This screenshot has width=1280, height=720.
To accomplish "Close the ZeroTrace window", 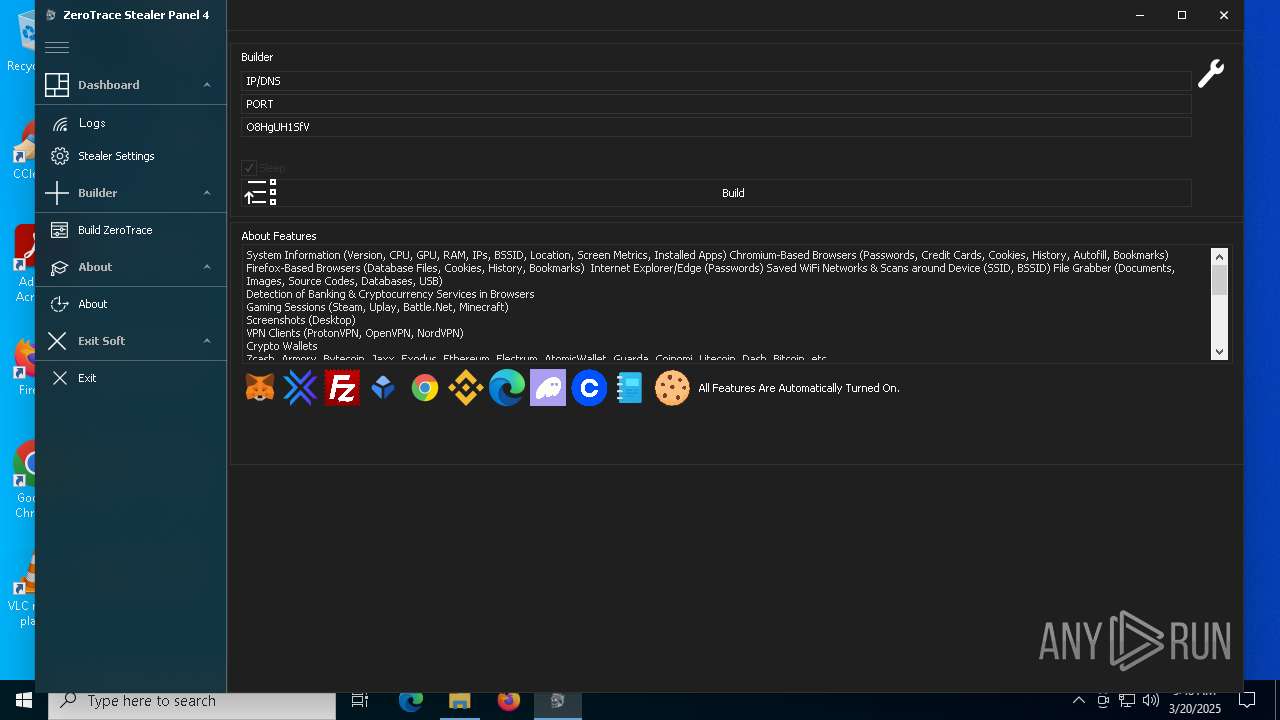I will pos(1223,15).
